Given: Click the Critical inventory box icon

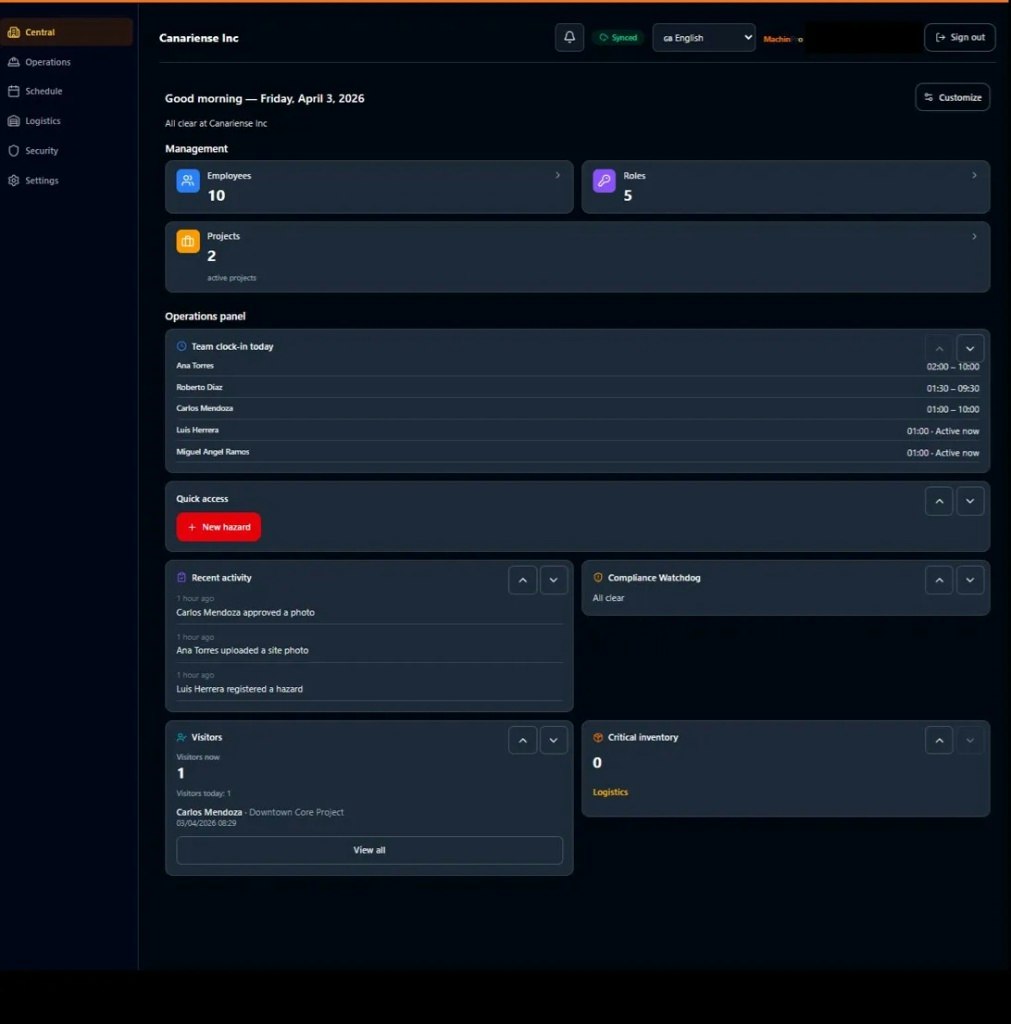Looking at the screenshot, I should coord(598,737).
